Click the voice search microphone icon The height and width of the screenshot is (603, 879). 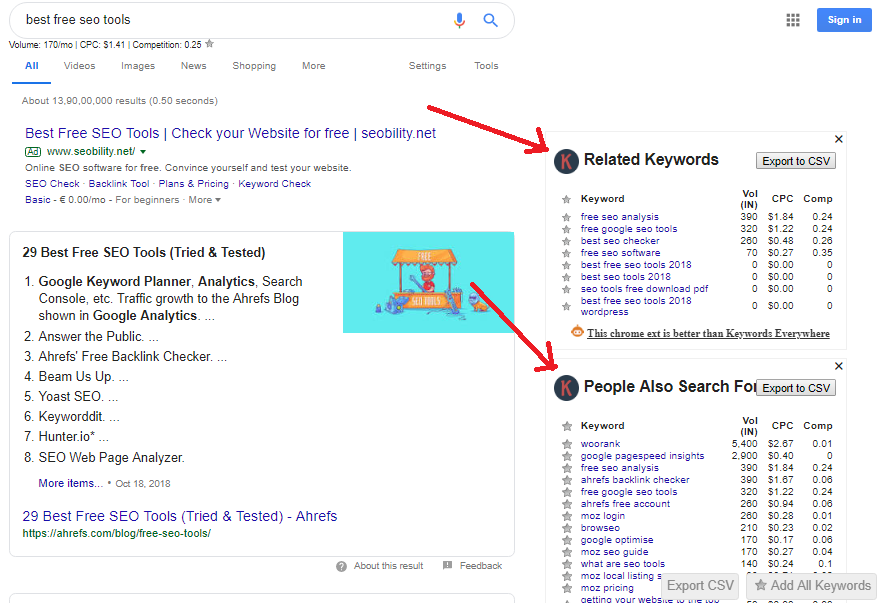coord(459,21)
